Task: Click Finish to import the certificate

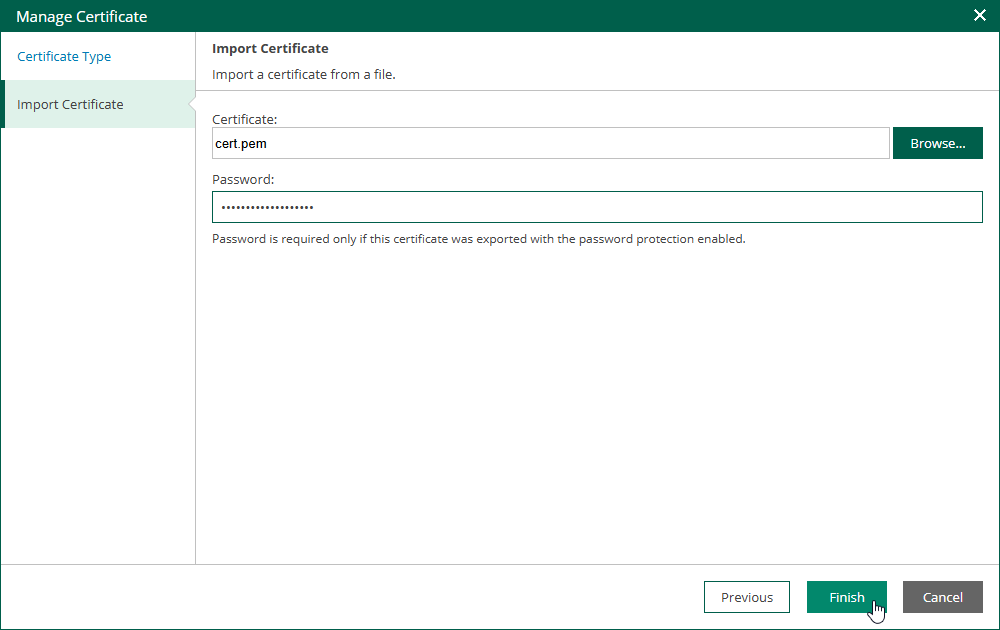Action: tap(846, 597)
